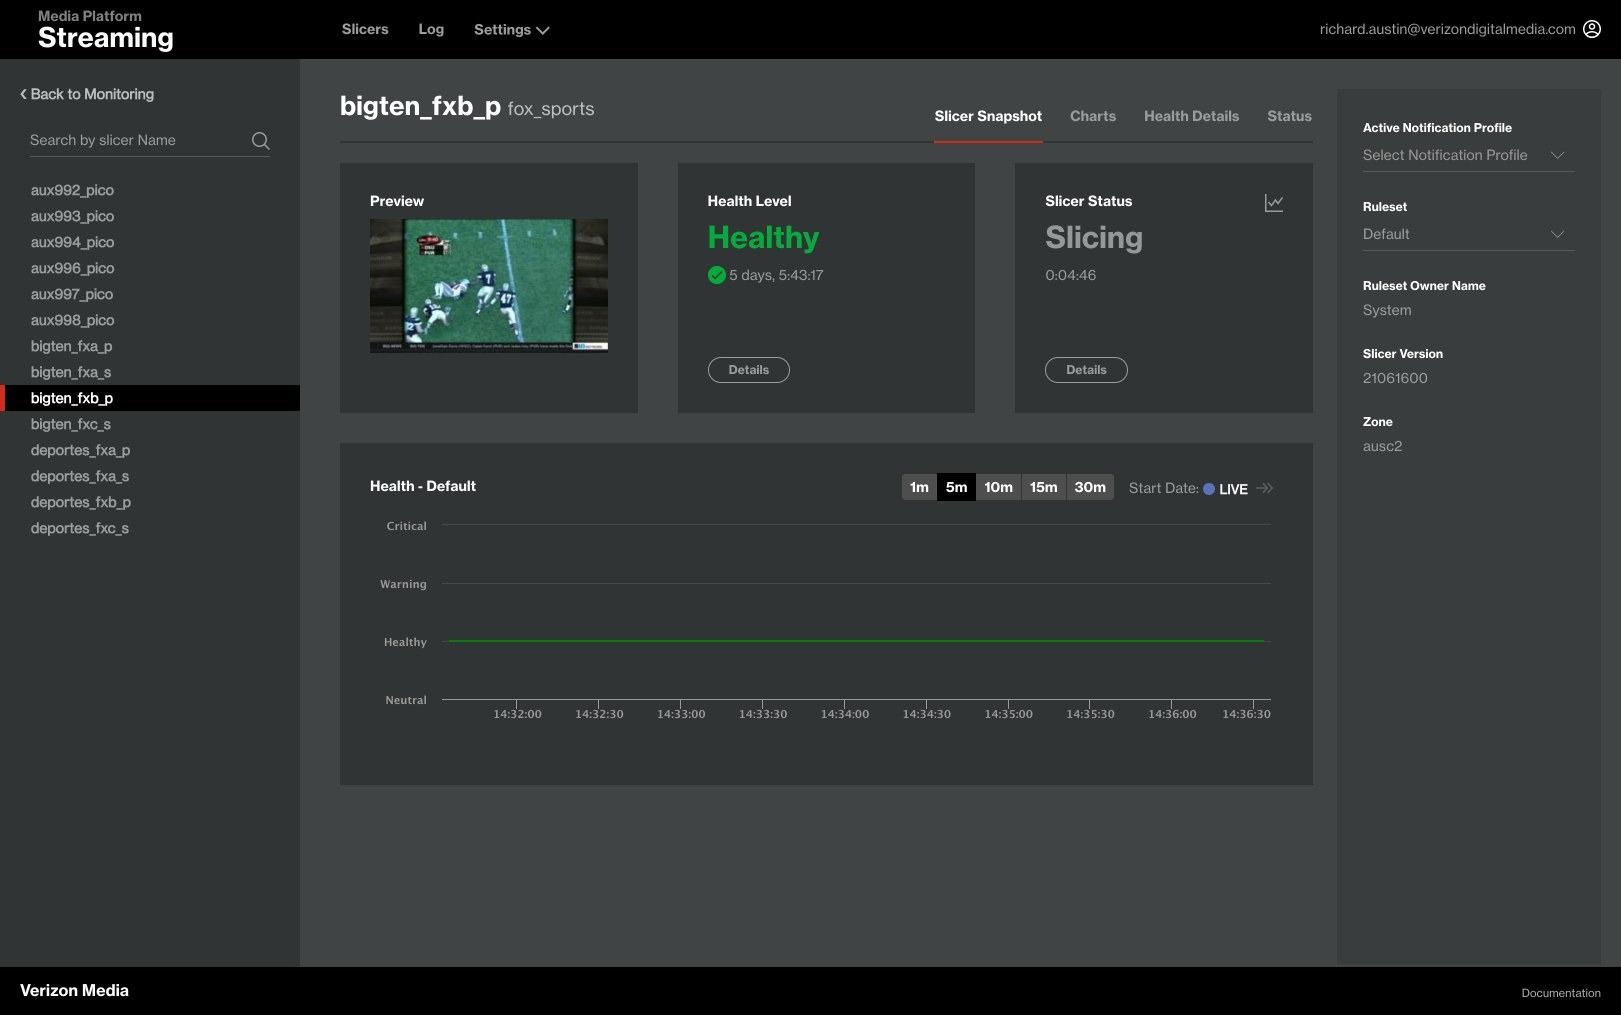Select aux998_pico in slicer list
This screenshot has width=1621, height=1015.
click(72, 320)
